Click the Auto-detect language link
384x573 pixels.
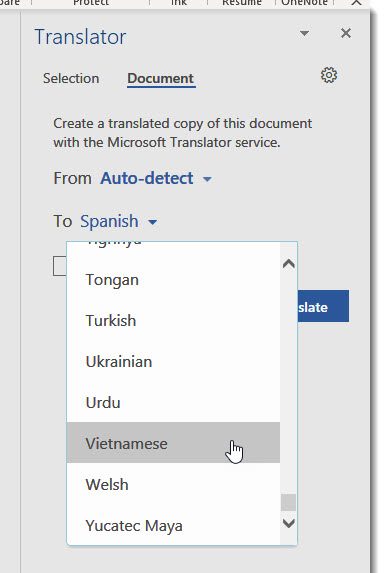click(147, 178)
